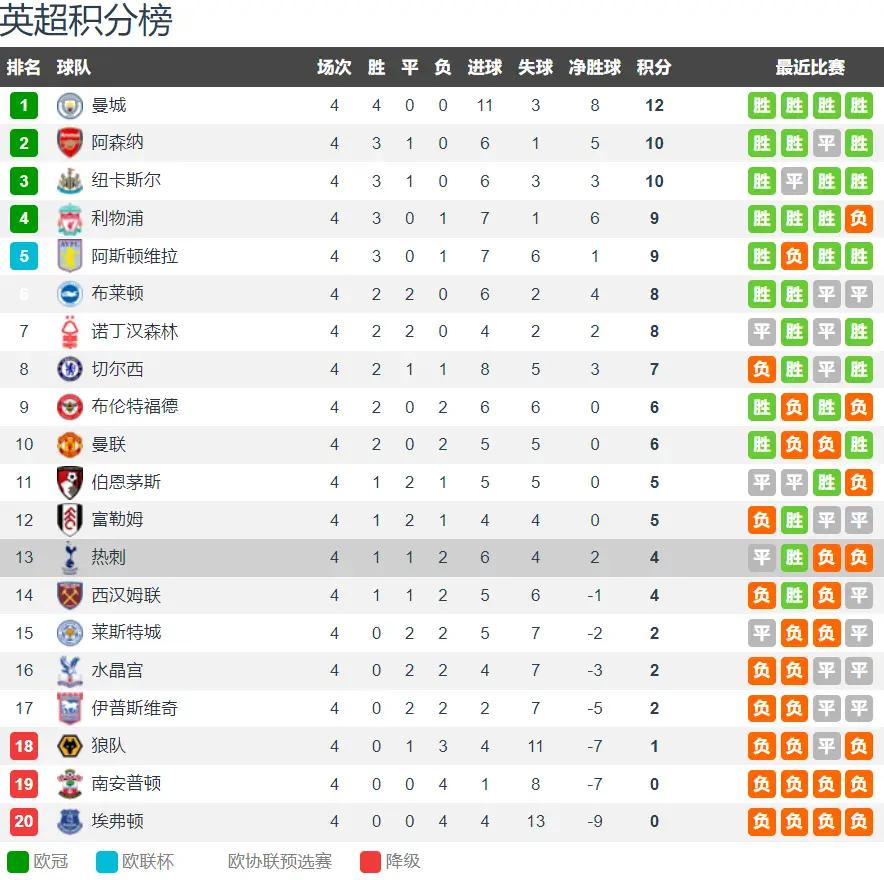884x880 pixels.
Task: Click 利物浦's orange 负 recent result badge
Action: point(859,219)
